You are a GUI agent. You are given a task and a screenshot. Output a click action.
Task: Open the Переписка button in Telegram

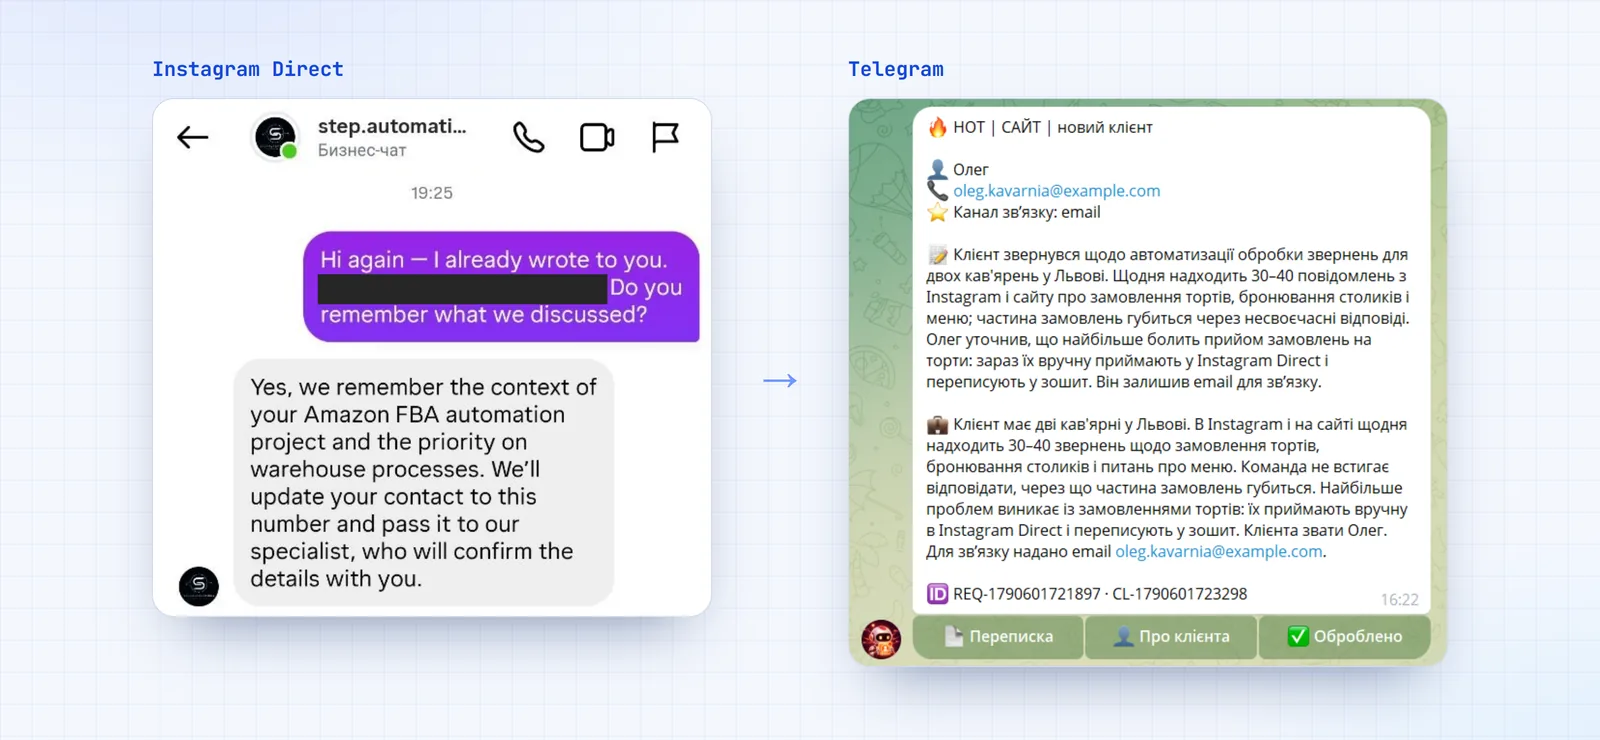pyautogui.click(x=998, y=636)
